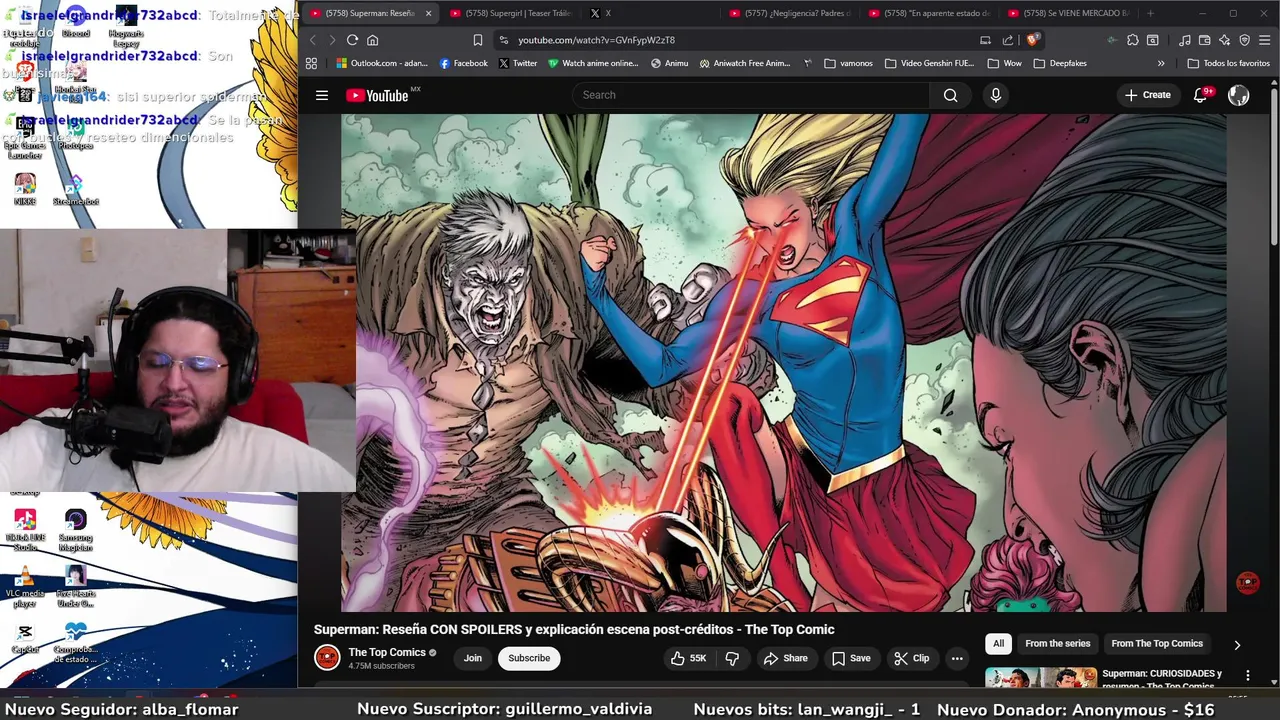1280x720 pixels.
Task: Go back in browser history
Action: pyautogui.click(x=312, y=40)
